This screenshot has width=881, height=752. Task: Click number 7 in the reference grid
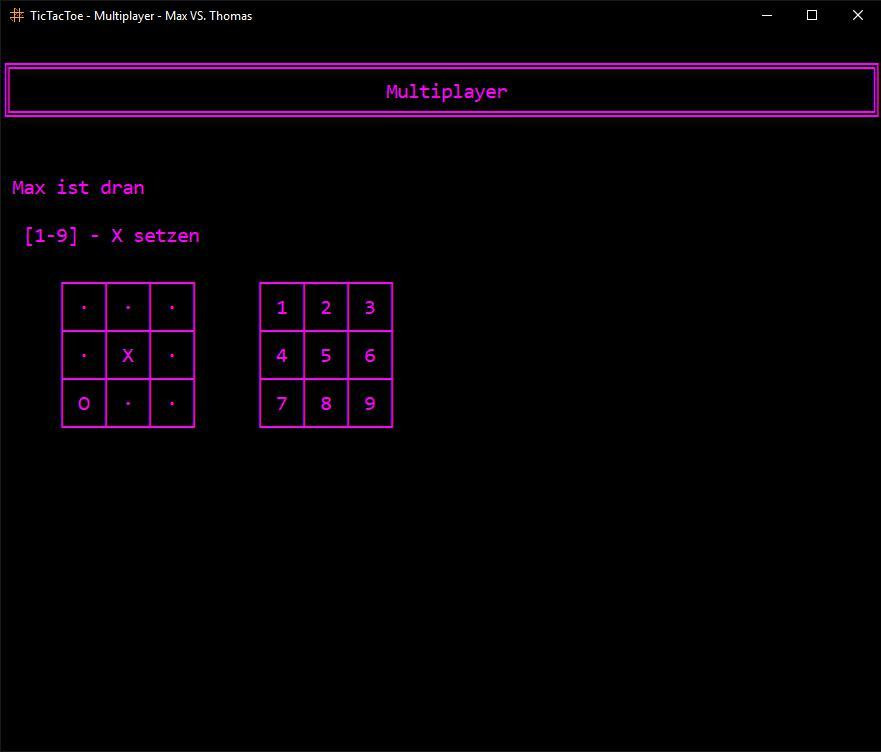pyautogui.click(x=282, y=404)
